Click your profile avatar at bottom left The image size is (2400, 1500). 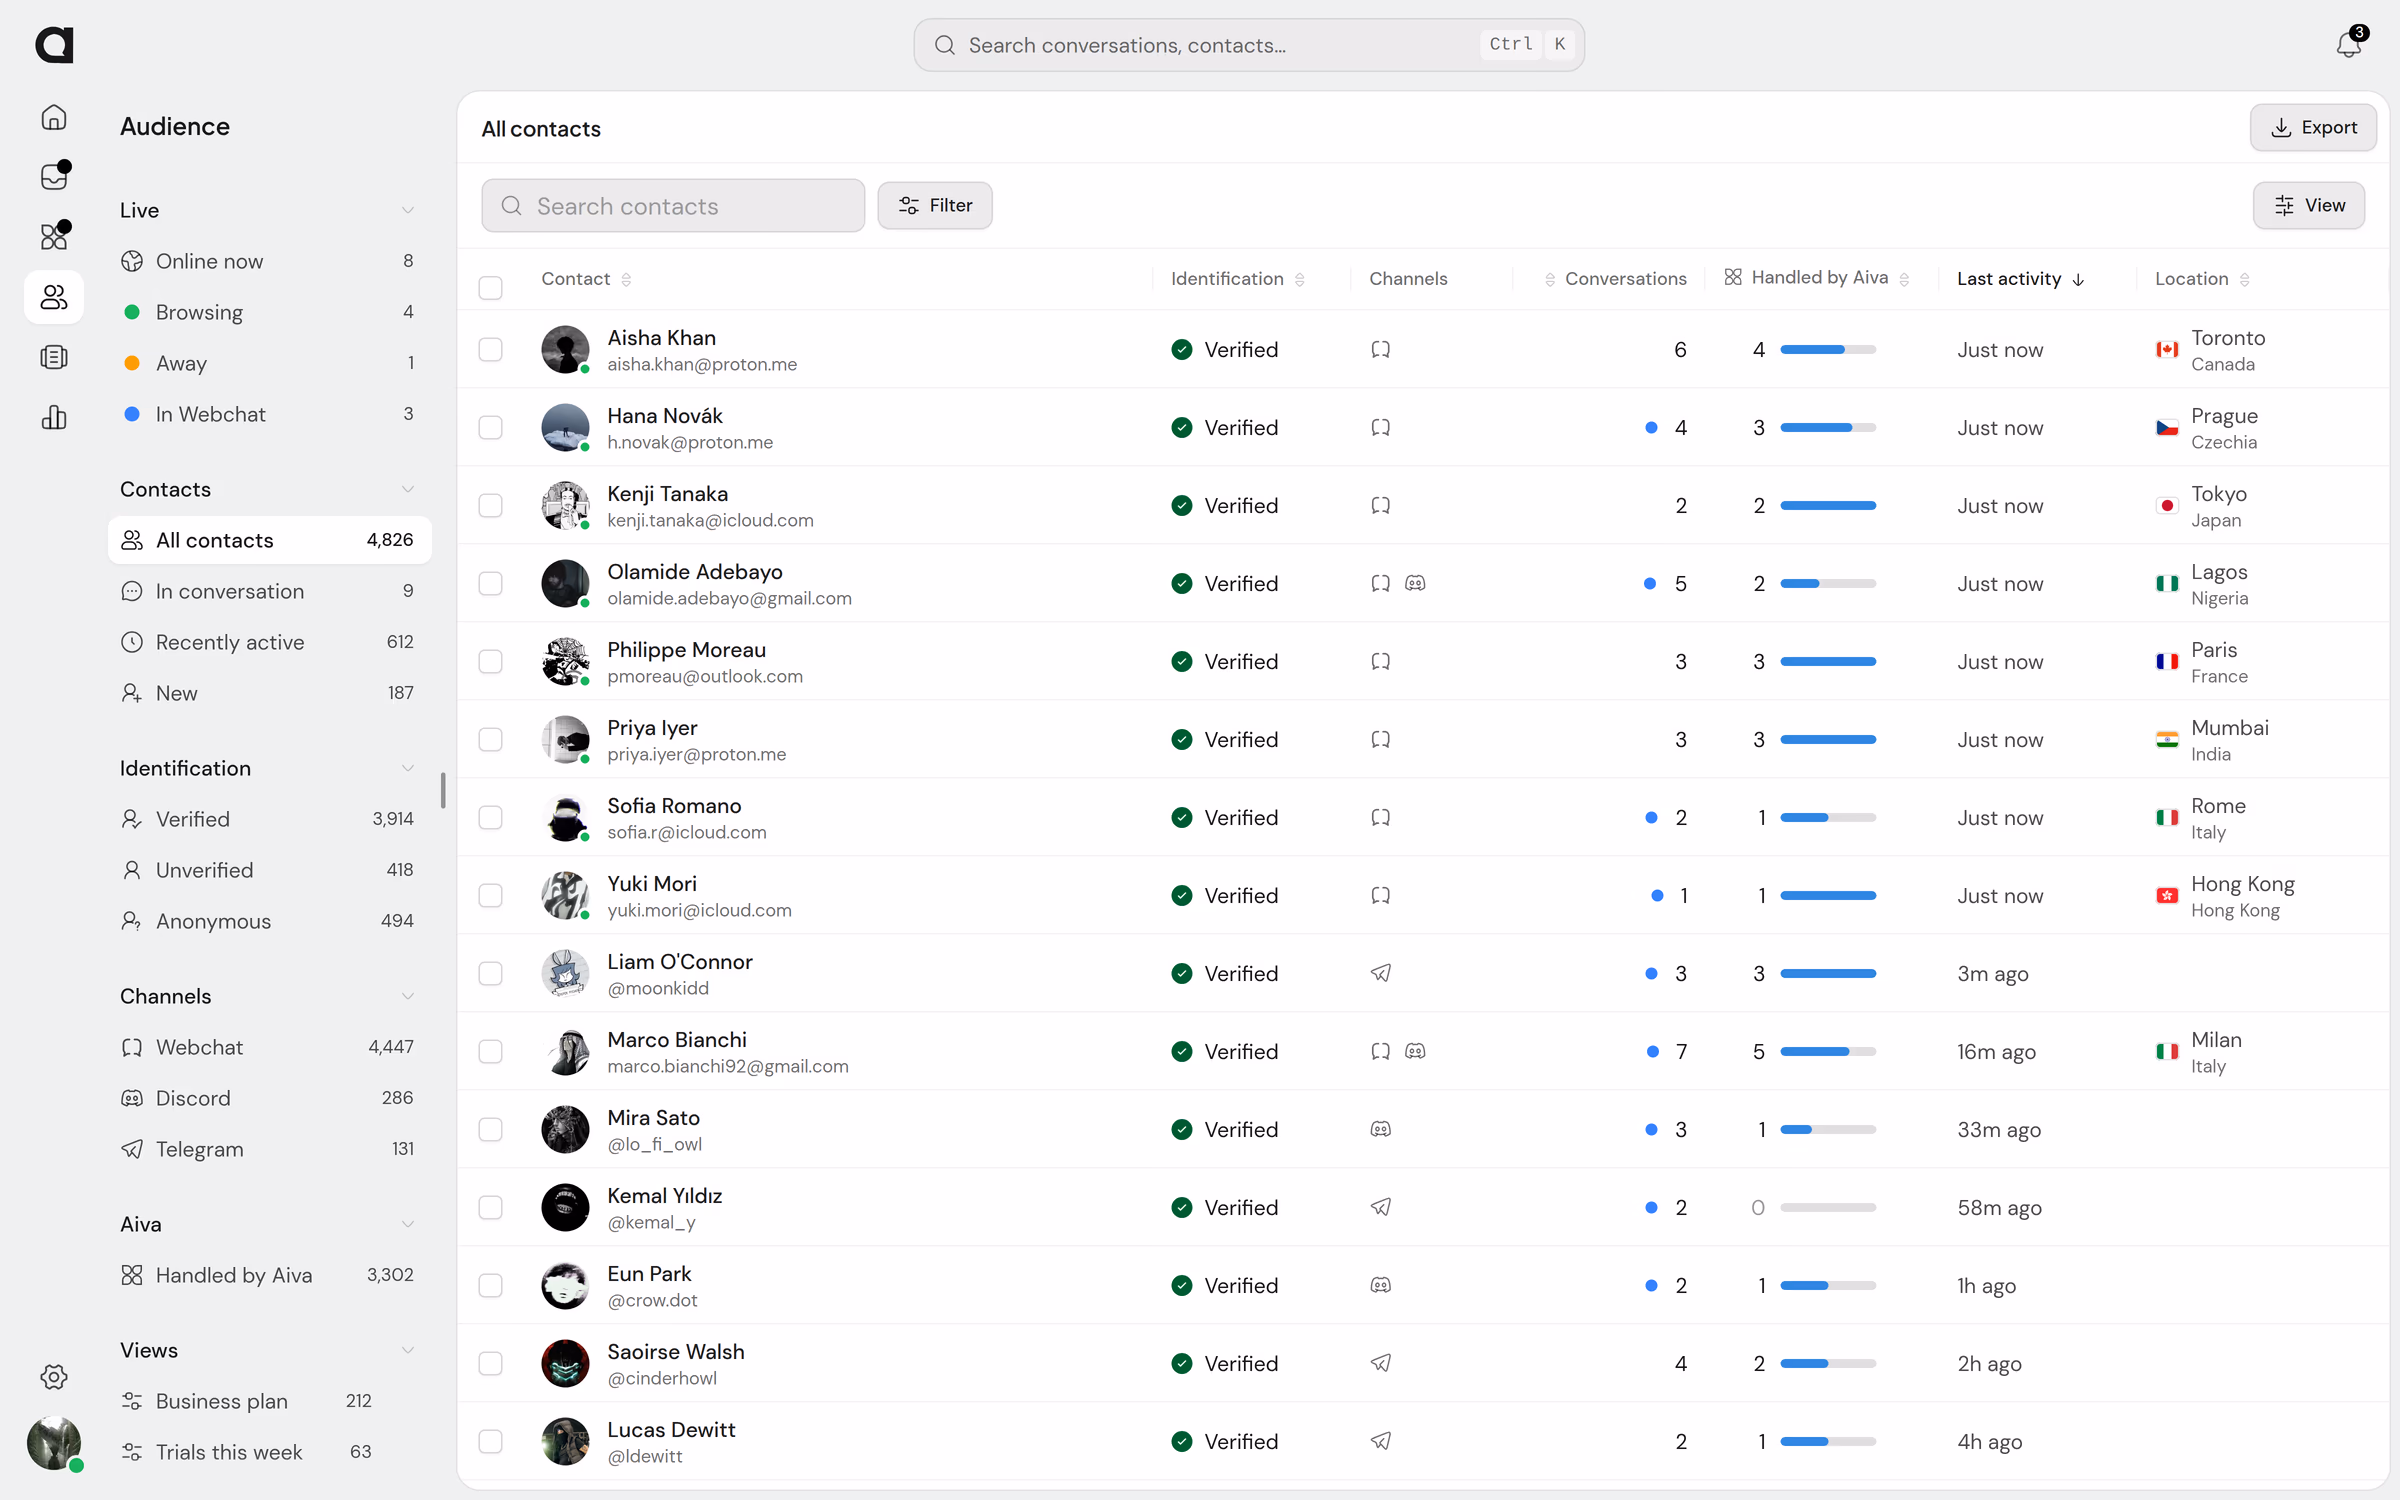coord(54,1443)
